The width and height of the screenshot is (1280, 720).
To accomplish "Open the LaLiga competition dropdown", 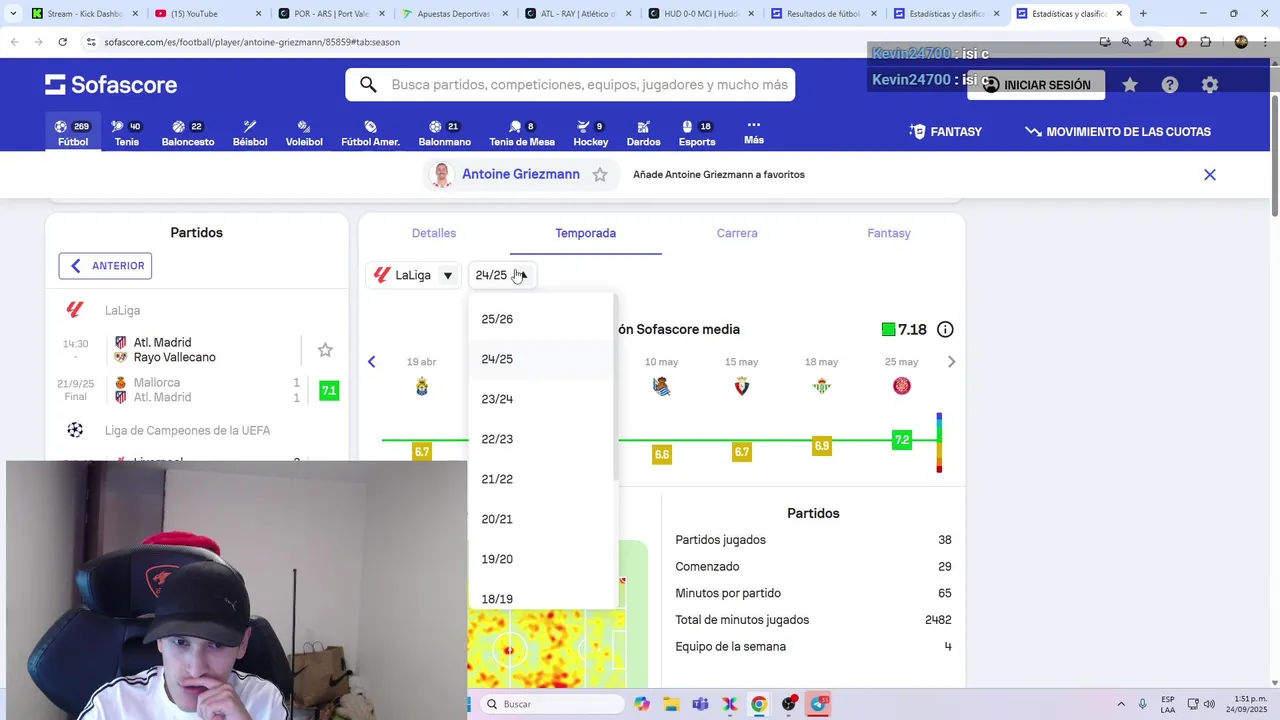I will tap(413, 275).
